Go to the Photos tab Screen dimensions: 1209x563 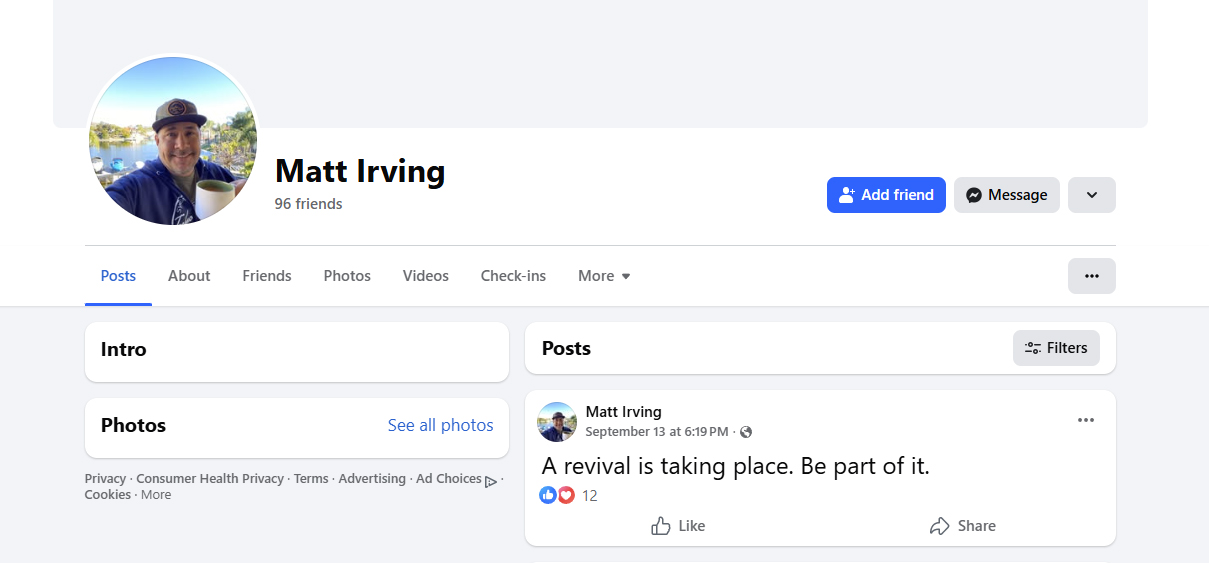(347, 276)
